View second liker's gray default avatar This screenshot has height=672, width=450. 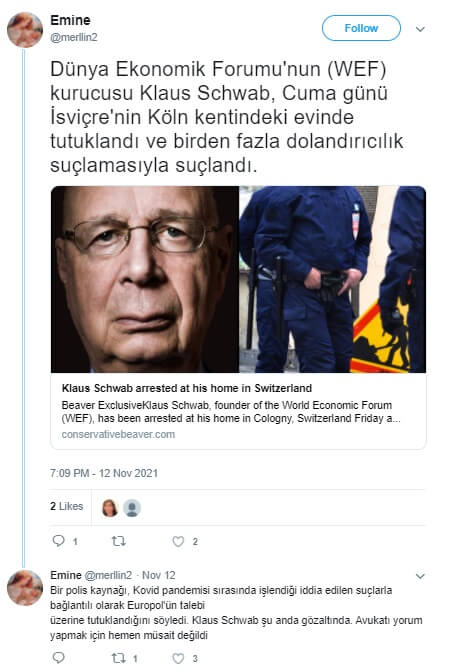pyautogui.click(x=132, y=508)
